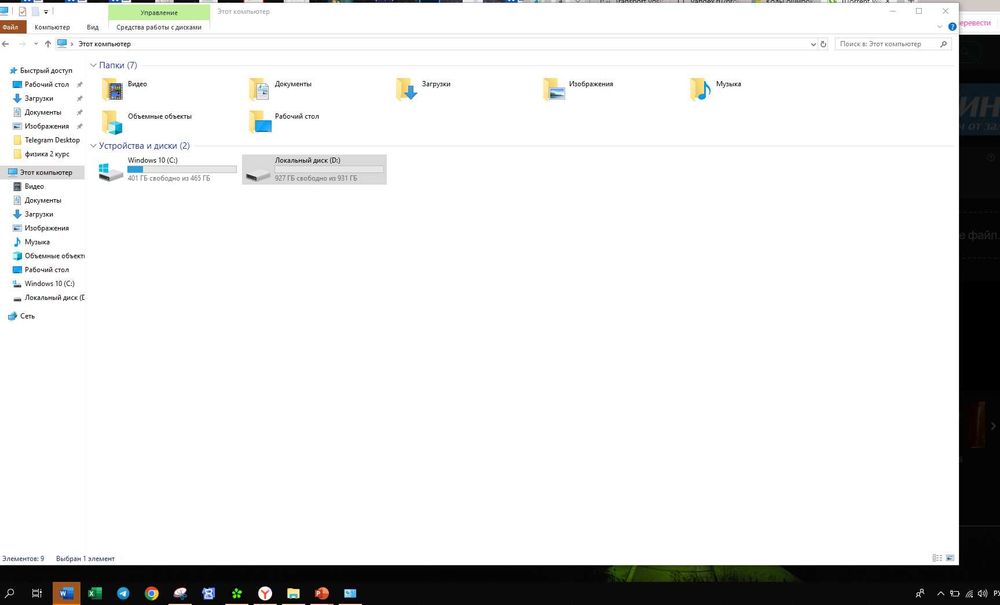Show hidden system tray icons
This screenshot has height=605, width=1000.
(x=940, y=594)
